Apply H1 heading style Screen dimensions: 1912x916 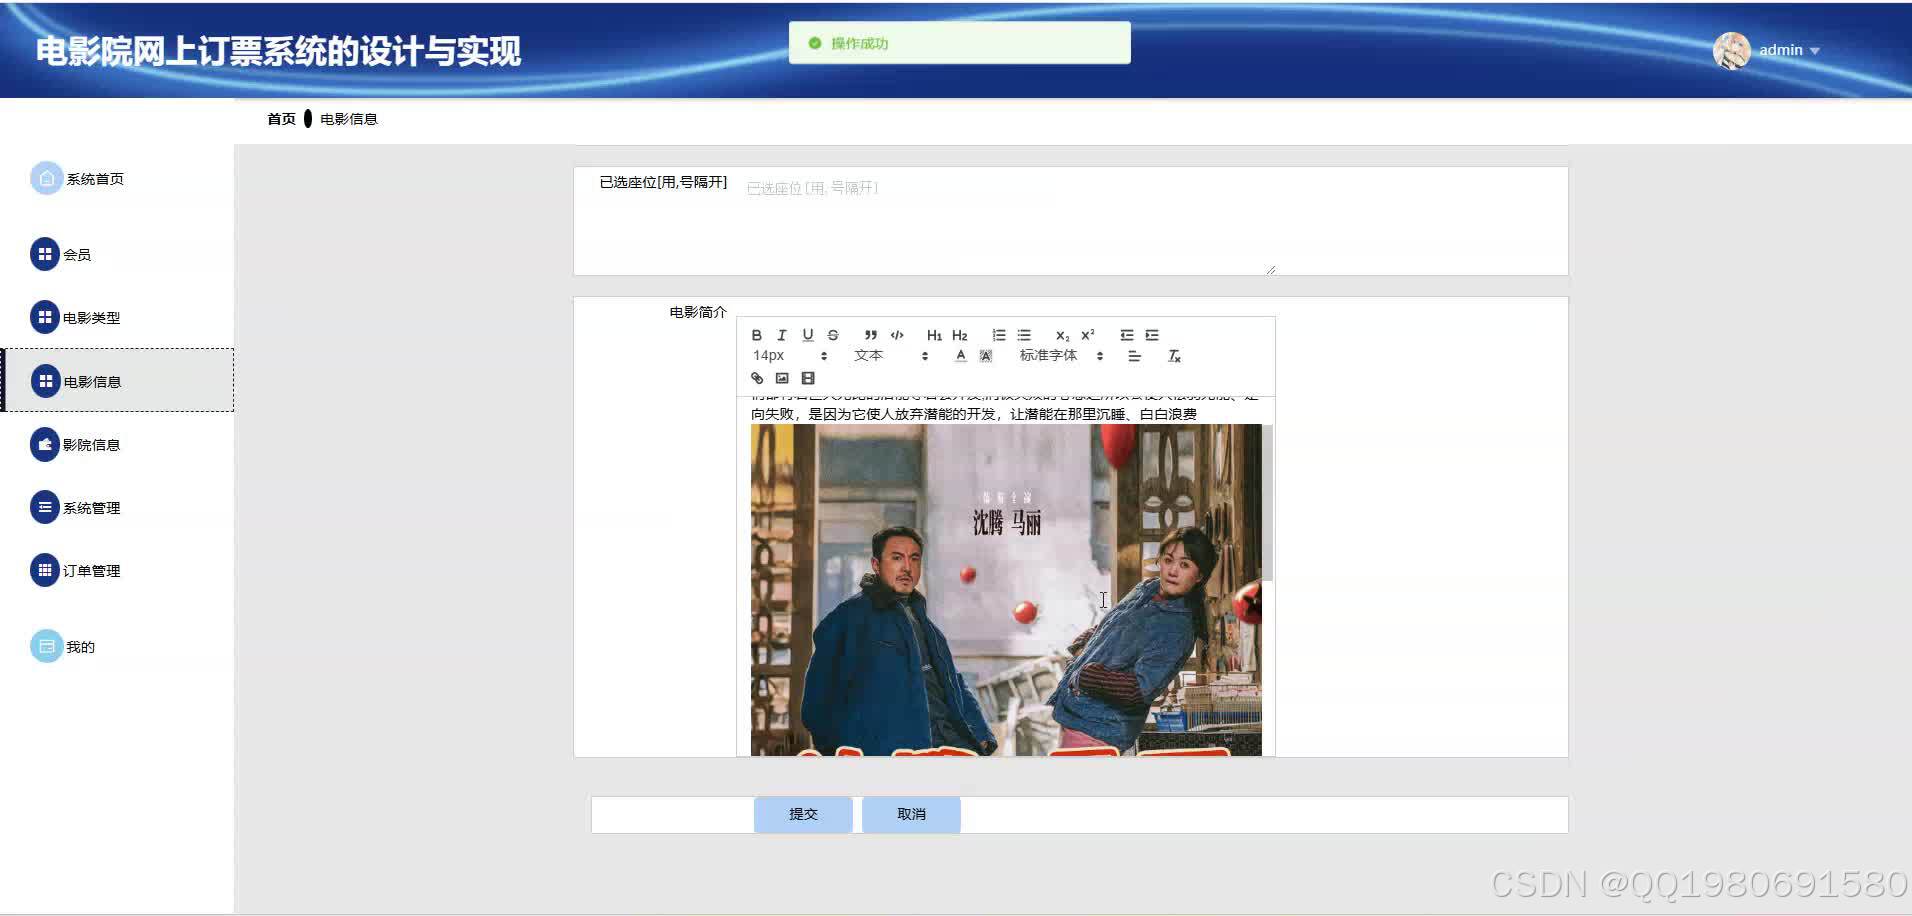[934, 335]
